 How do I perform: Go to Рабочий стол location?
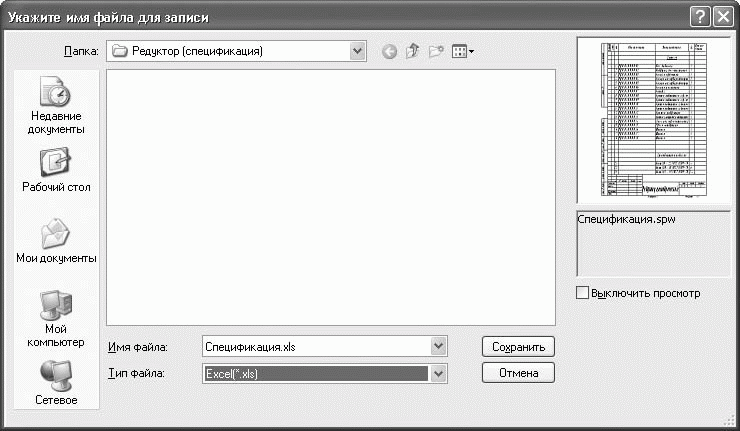pyautogui.click(x=56, y=168)
